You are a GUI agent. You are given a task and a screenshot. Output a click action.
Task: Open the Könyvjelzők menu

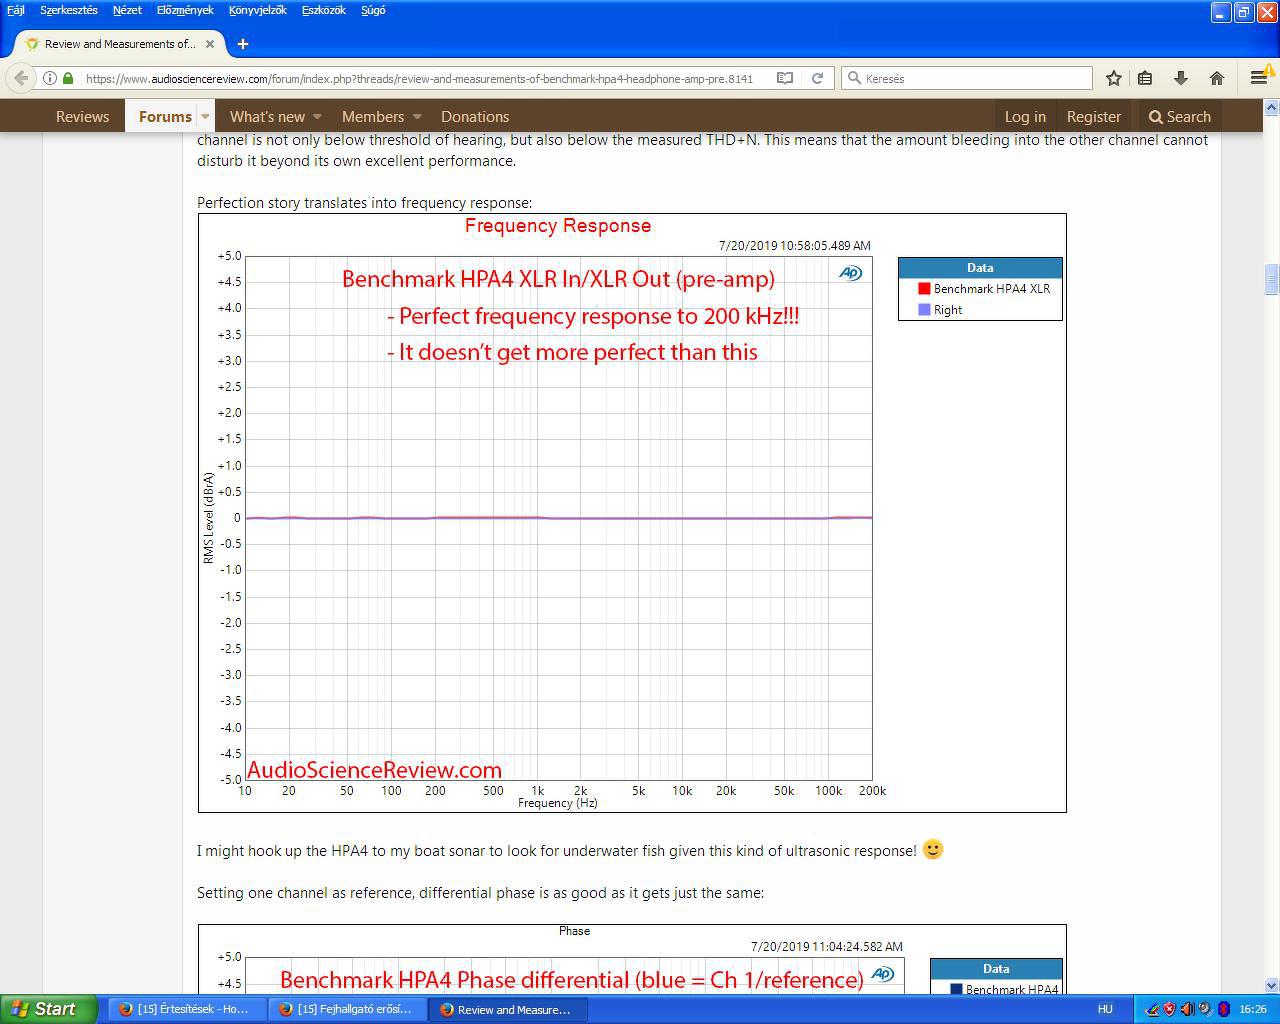point(258,10)
